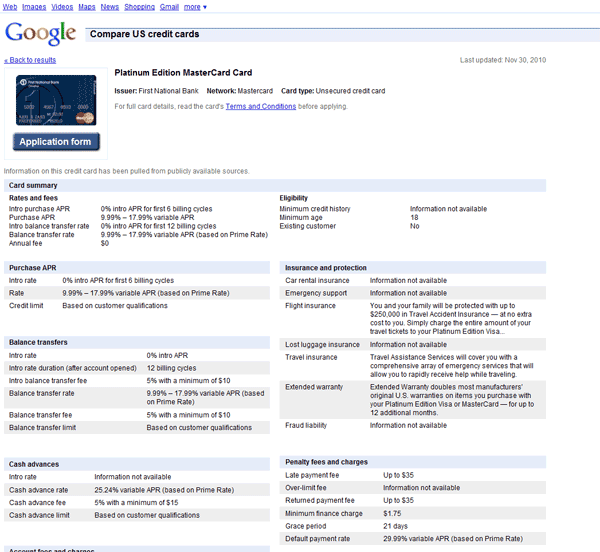Click the 'Minimum age' label under Eligibility
600x552 pixels.
pyautogui.click(x=301, y=217)
